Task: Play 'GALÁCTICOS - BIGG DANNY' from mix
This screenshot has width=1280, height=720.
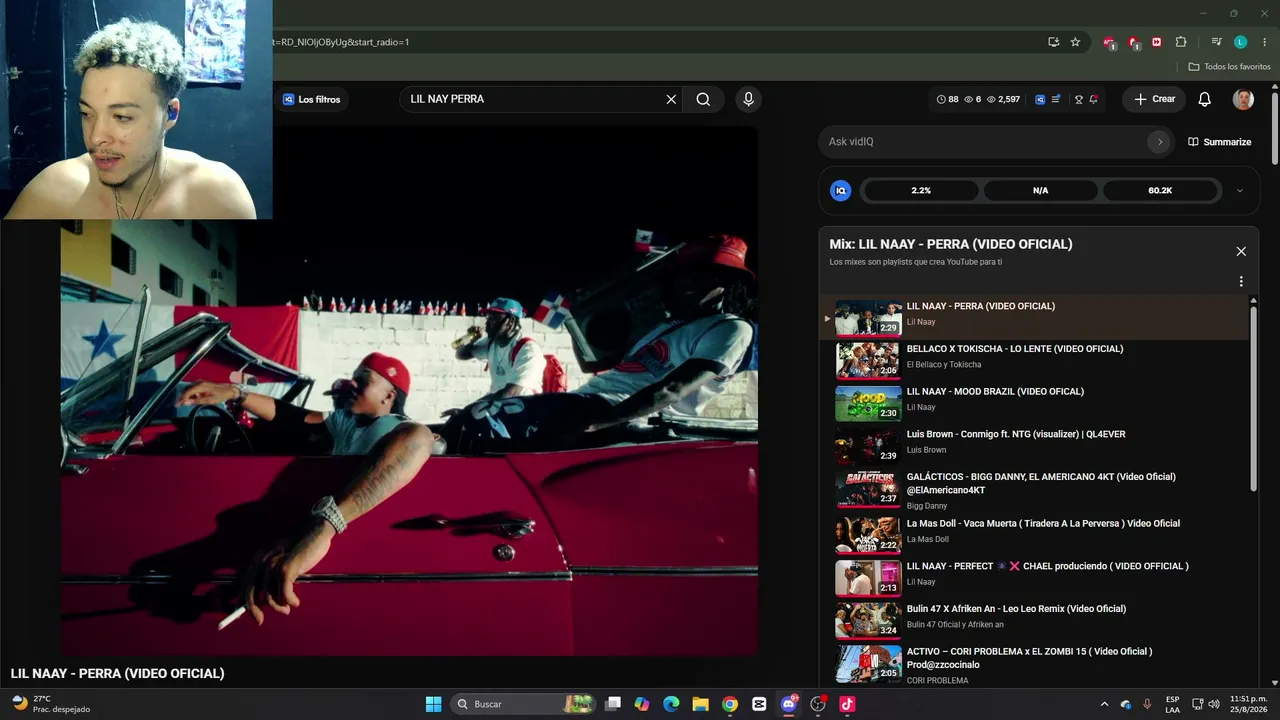Action: 1033,490
